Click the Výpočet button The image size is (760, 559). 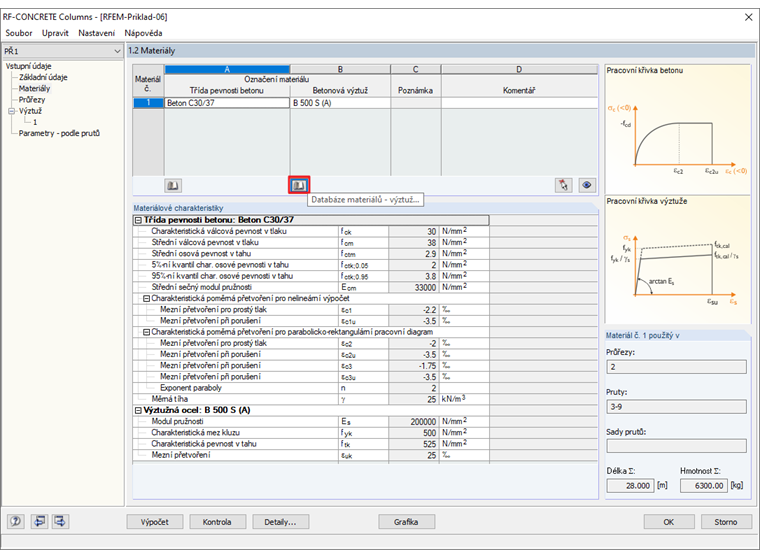click(x=155, y=522)
